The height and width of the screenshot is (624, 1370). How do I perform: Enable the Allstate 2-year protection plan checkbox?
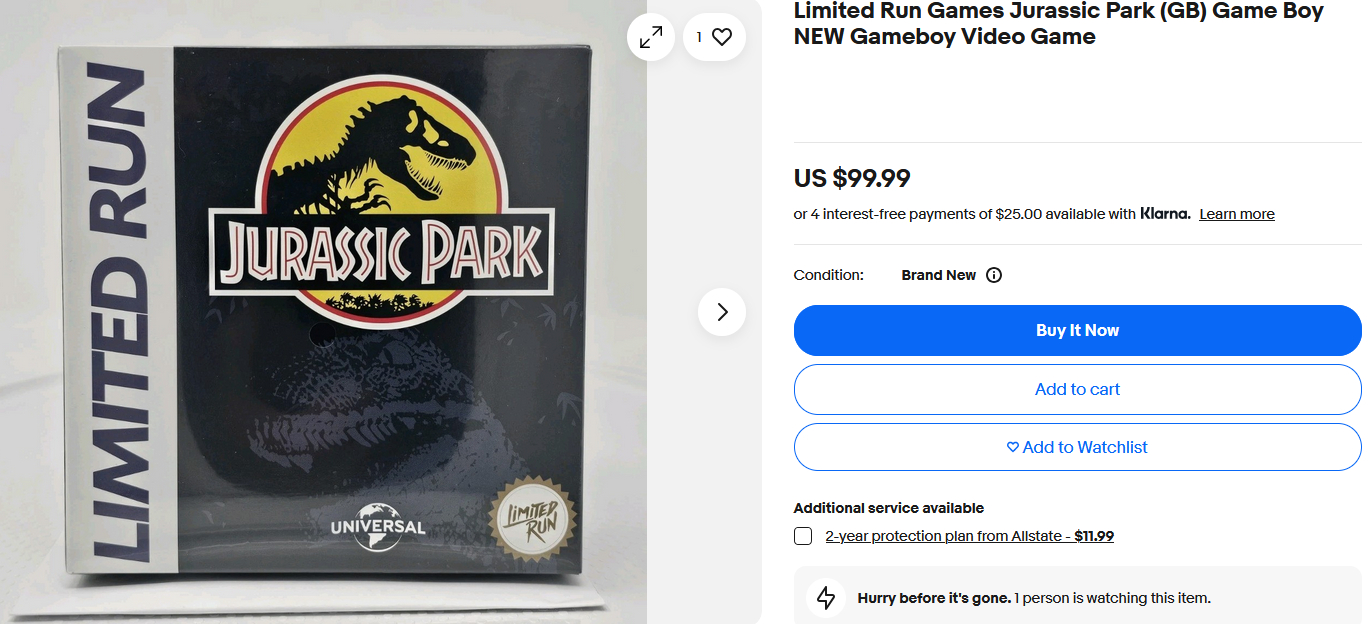pyautogui.click(x=803, y=536)
